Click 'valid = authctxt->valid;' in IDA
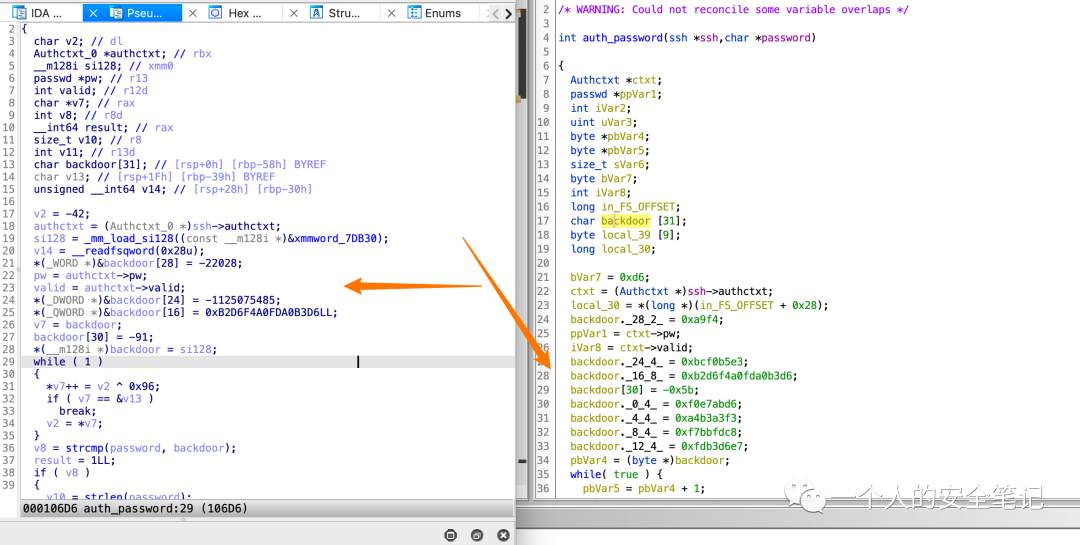1080x545 pixels. (x=110, y=288)
